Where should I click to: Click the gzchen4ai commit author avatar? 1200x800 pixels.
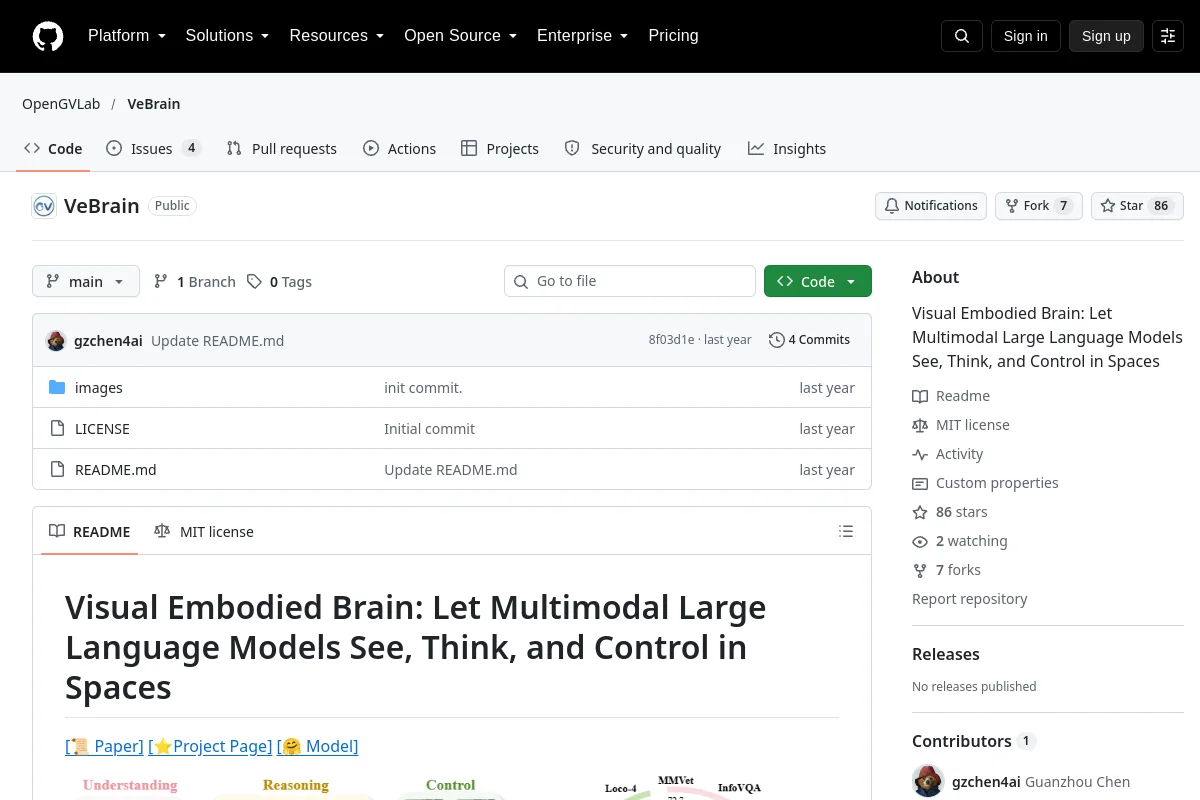coord(56,340)
